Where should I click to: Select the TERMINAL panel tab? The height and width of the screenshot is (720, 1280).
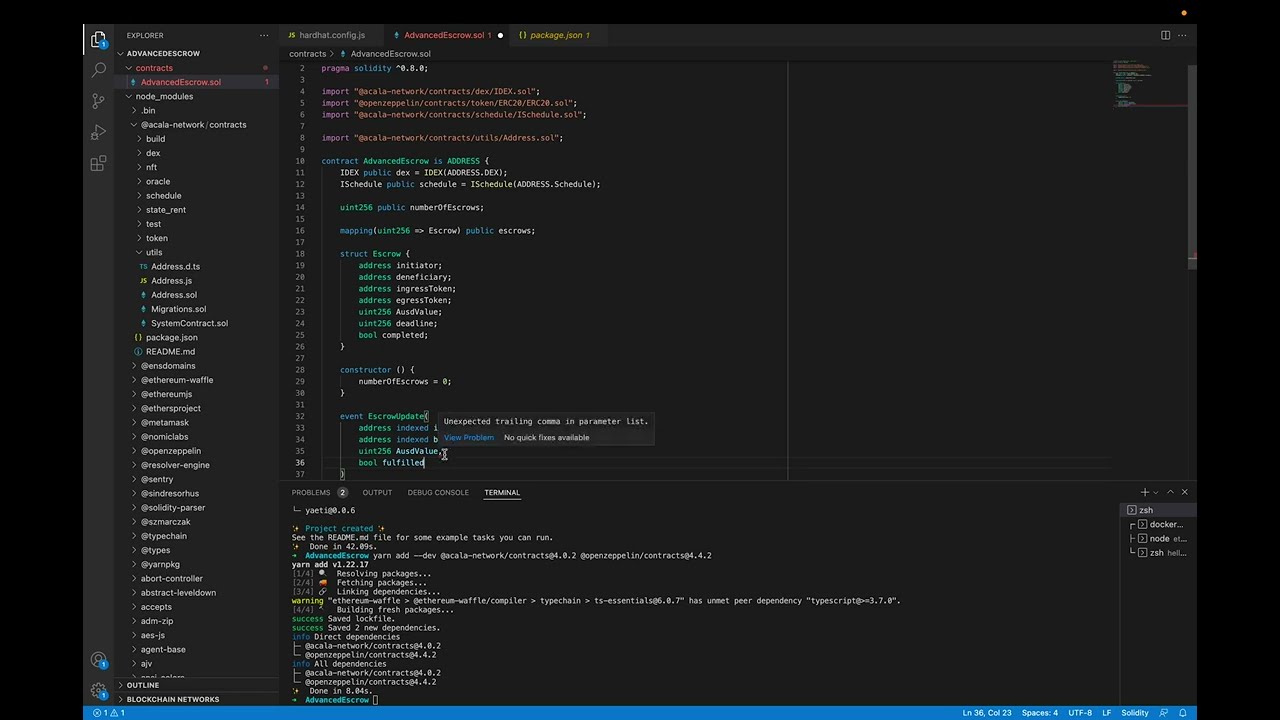click(x=502, y=492)
